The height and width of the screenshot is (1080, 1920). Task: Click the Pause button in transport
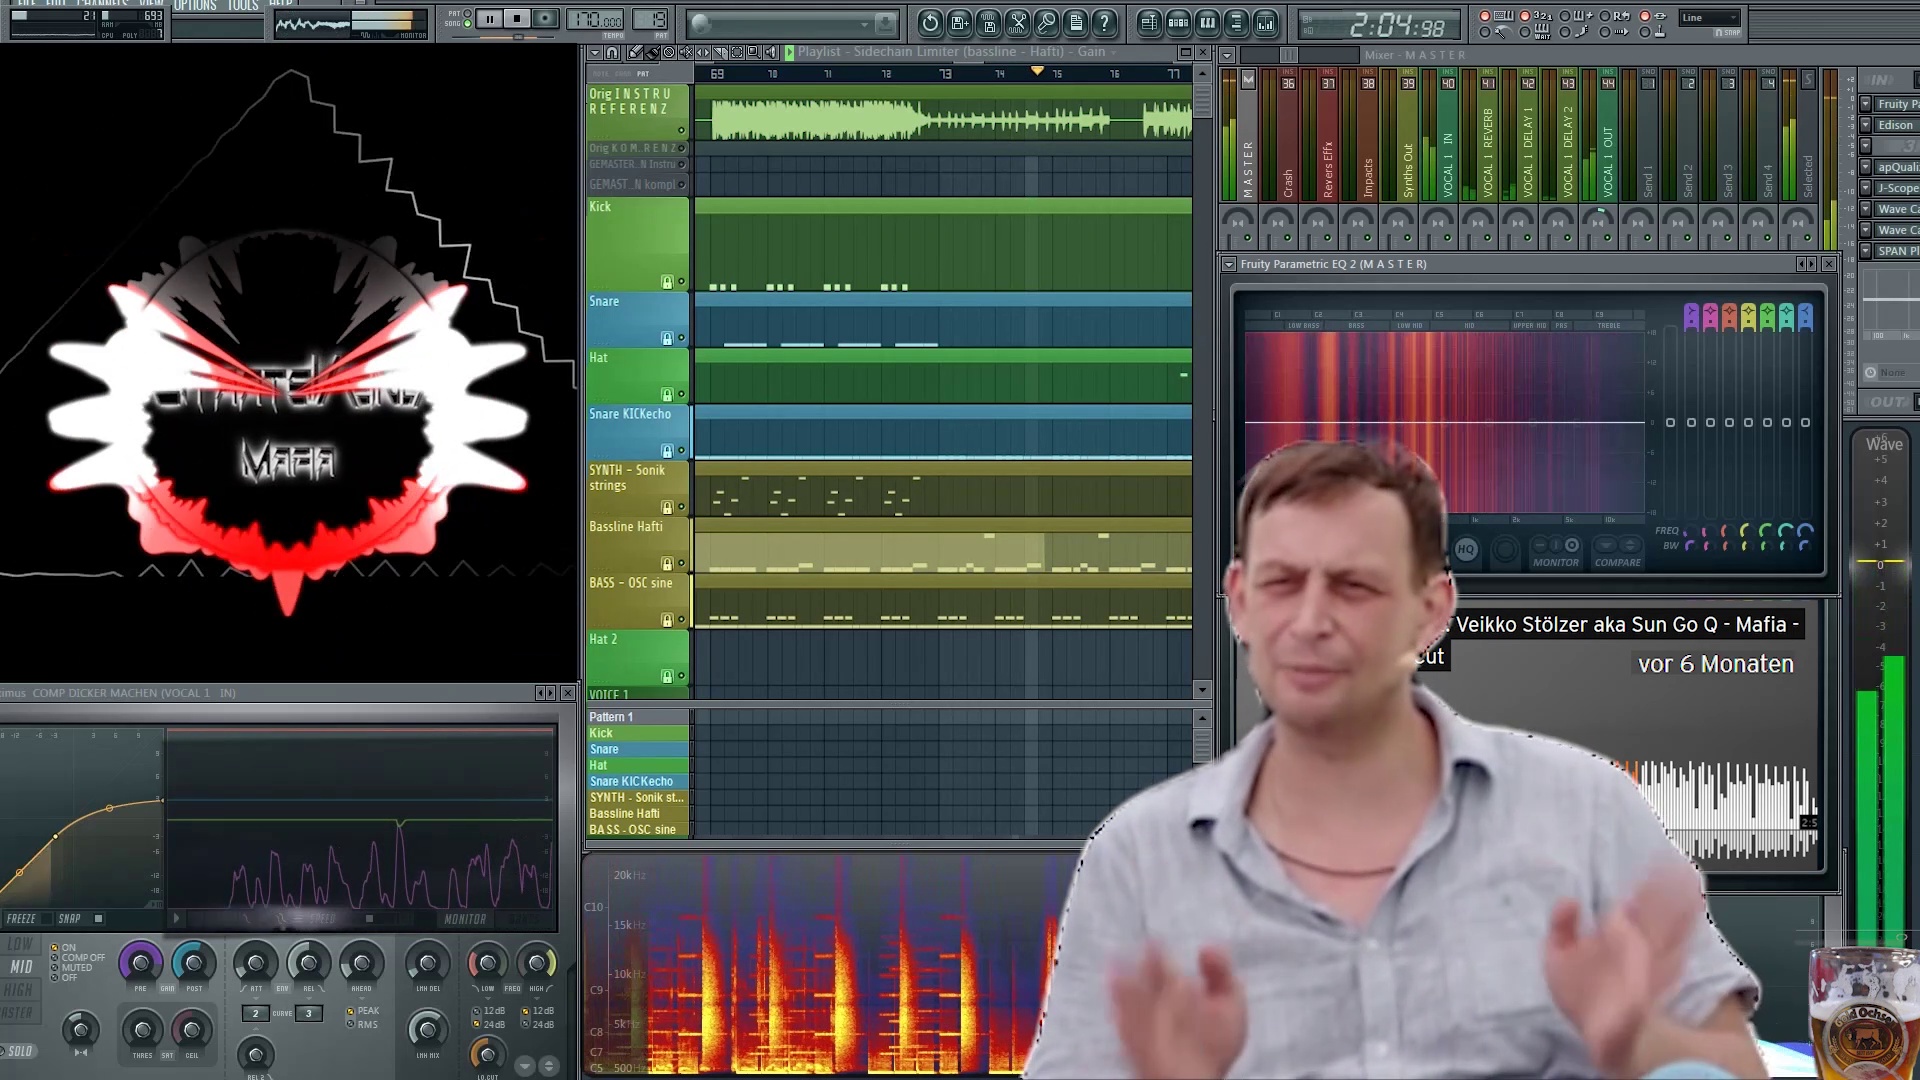tap(489, 18)
